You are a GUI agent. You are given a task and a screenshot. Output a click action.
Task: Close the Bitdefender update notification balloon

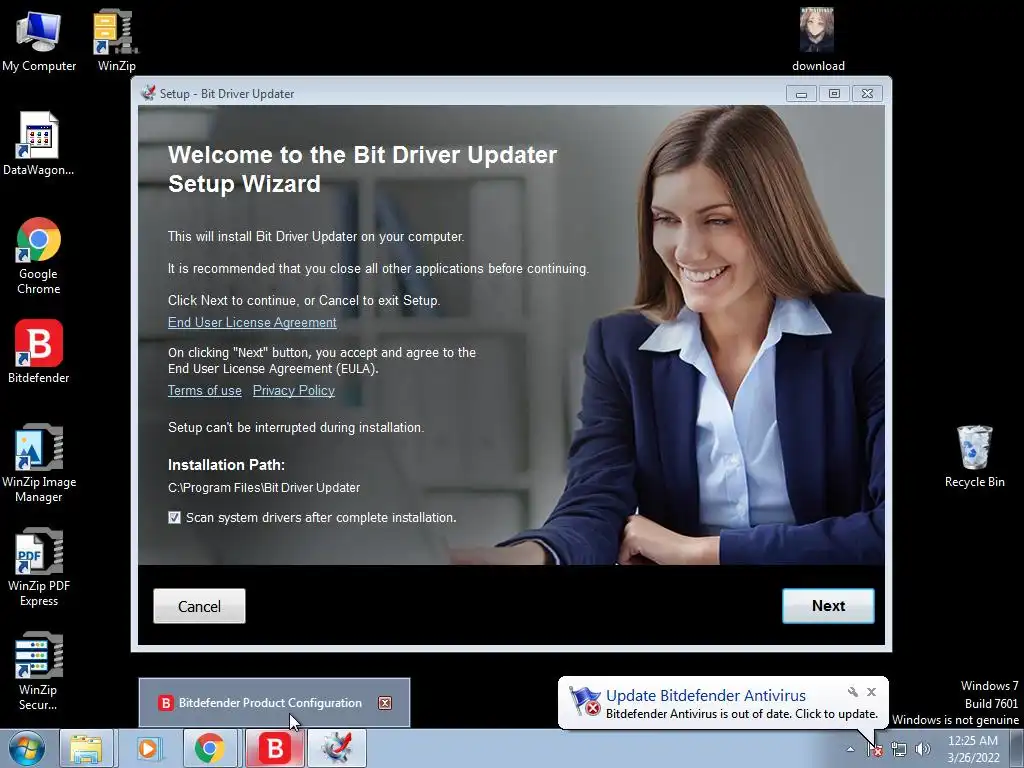pyautogui.click(x=871, y=692)
